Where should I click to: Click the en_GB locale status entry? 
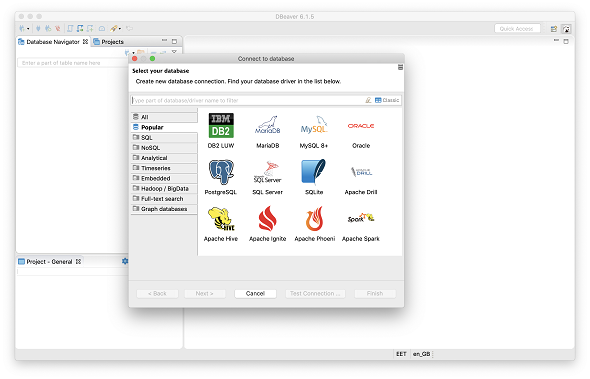(x=421, y=354)
